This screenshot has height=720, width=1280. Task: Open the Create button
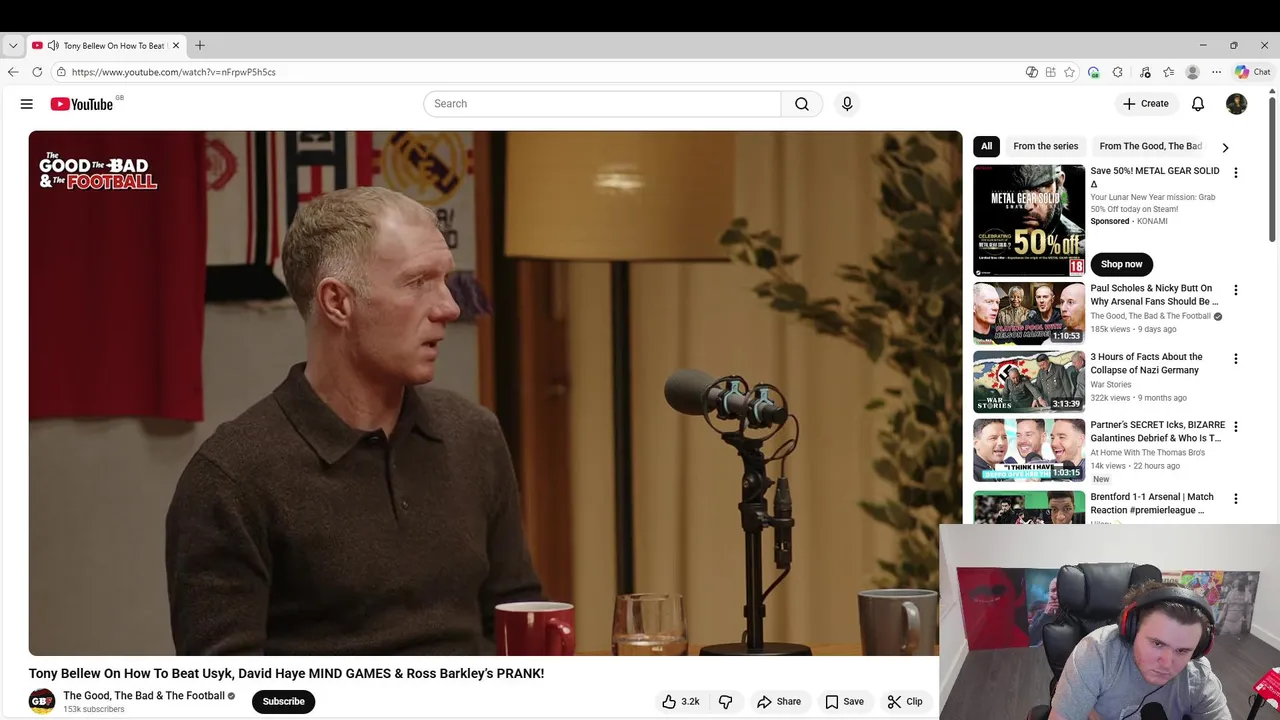tap(1145, 104)
